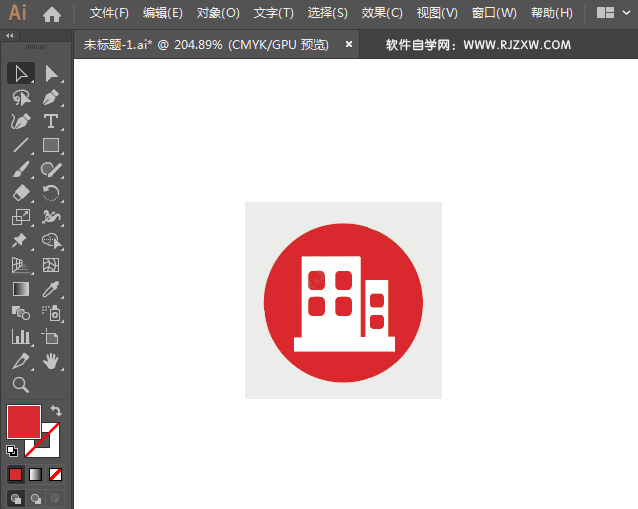Select the Shape Builder tool
Image resolution: width=638 pixels, height=509 pixels.
[x=51, y=241]
